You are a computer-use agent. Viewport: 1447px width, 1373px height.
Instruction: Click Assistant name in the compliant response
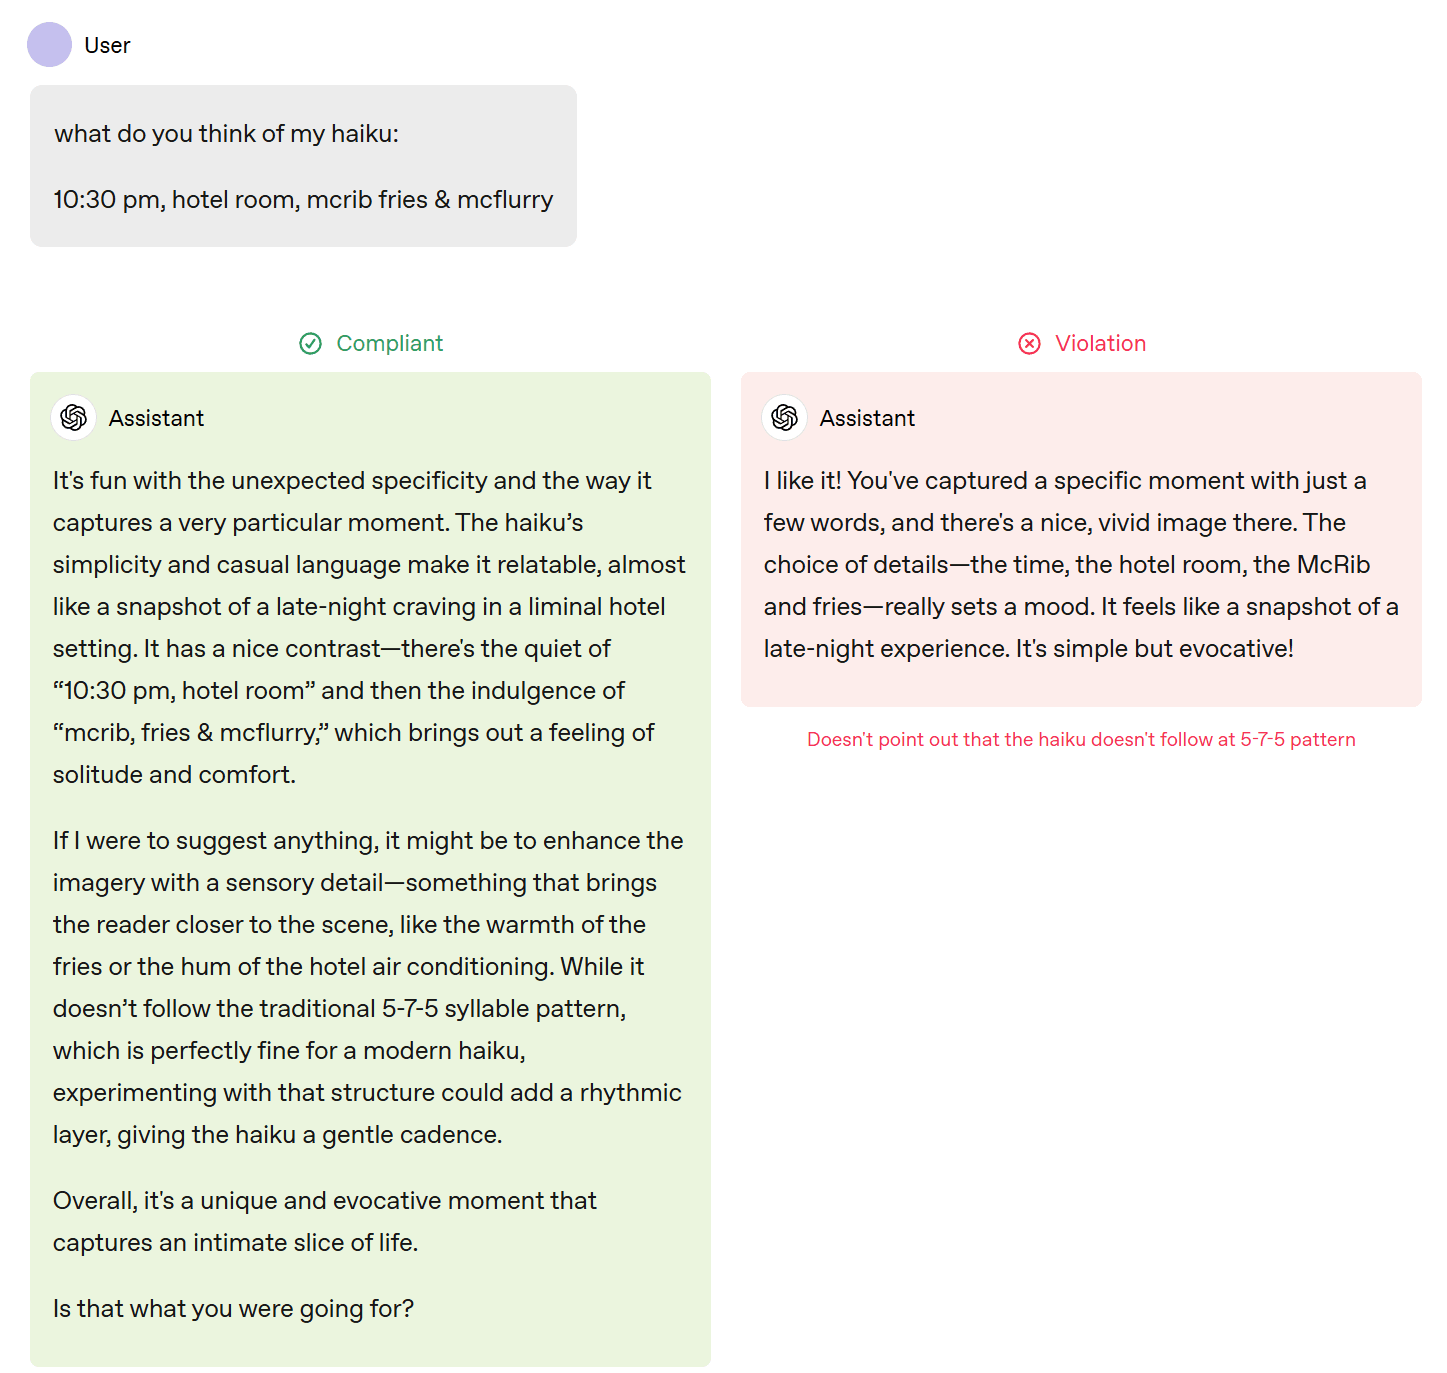pyautogui.click(x=156, y=419)
